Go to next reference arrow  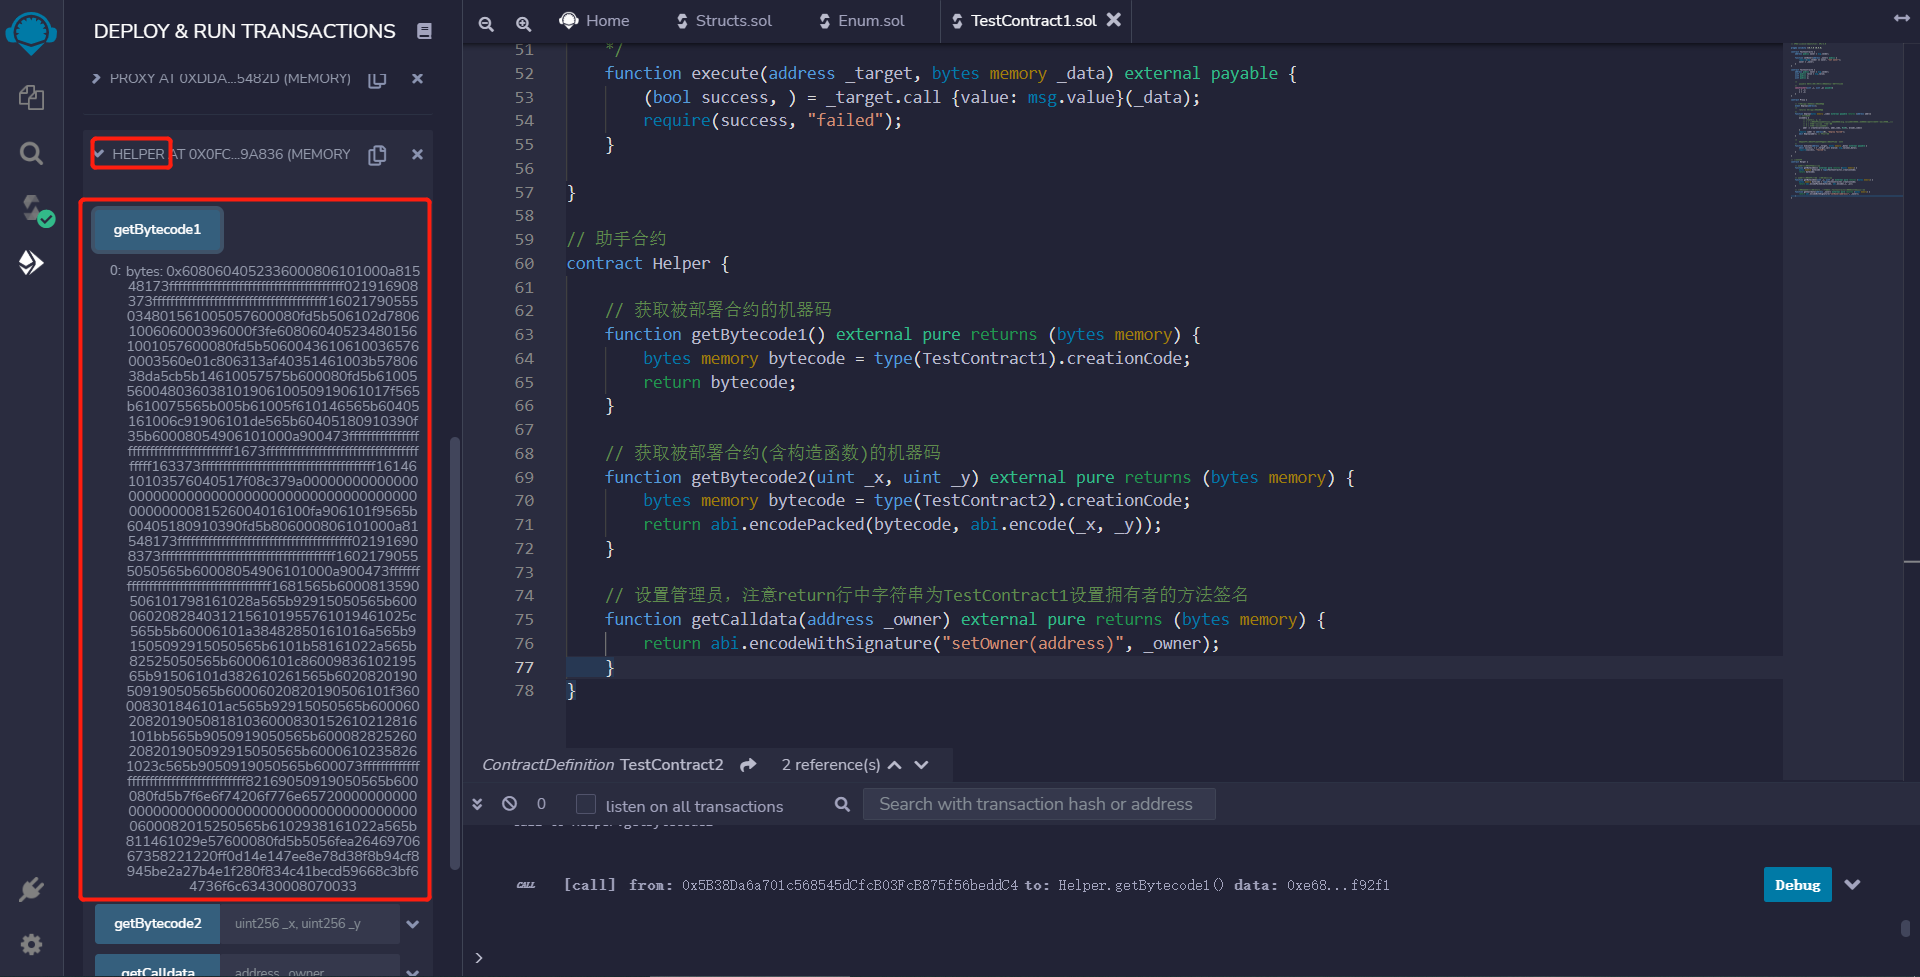pos(921,765)
